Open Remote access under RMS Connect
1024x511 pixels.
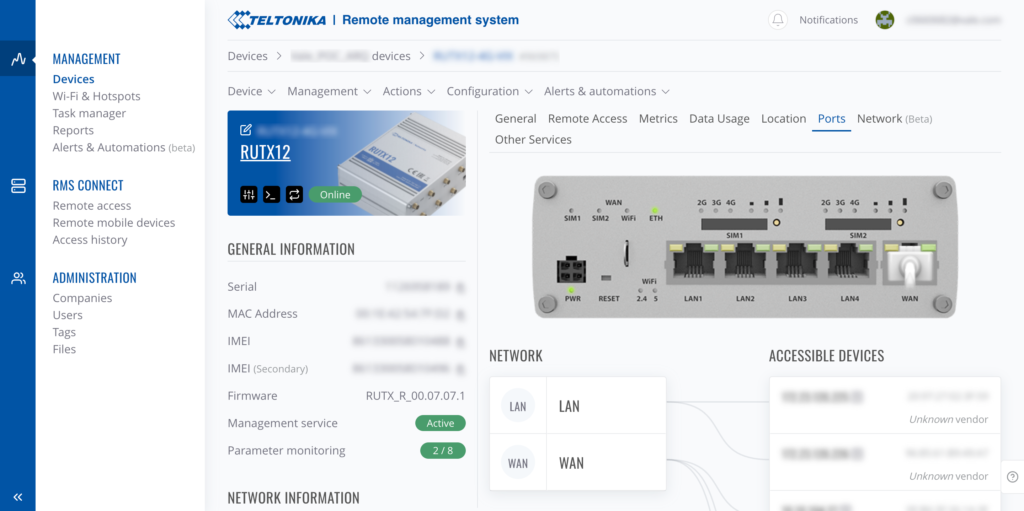(92, 206)
